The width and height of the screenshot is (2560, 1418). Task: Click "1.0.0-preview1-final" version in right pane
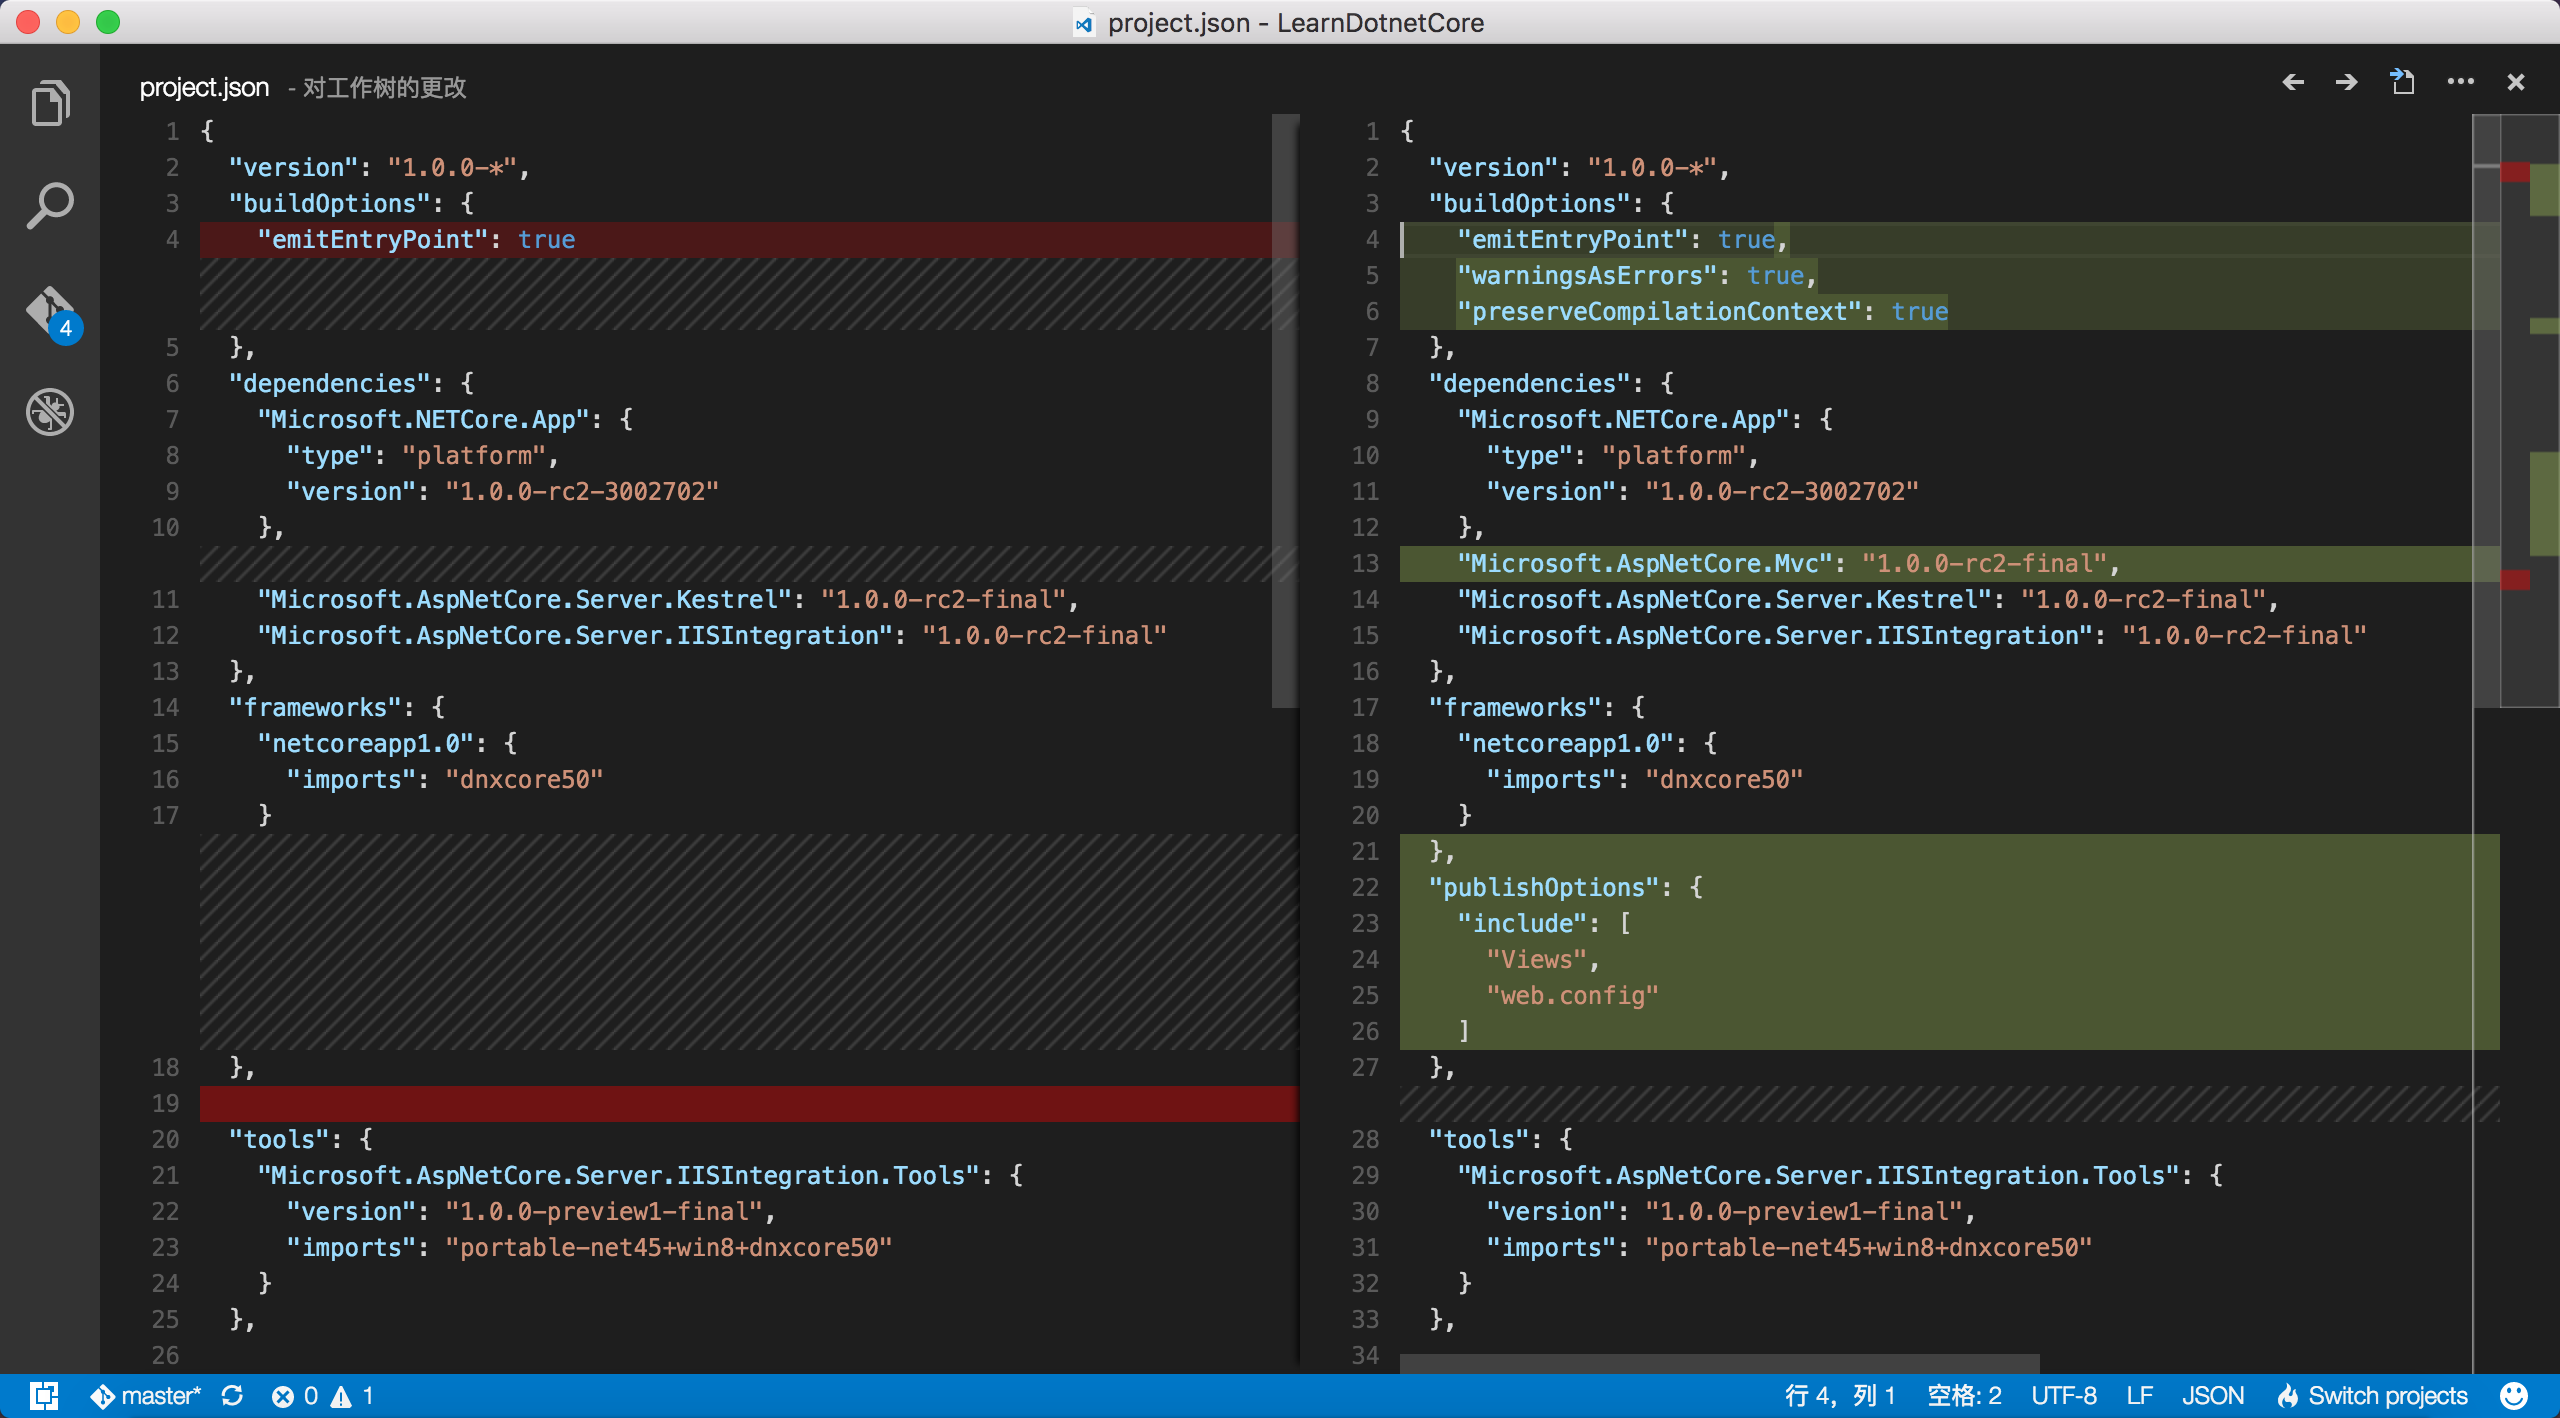point(1804,1212)
